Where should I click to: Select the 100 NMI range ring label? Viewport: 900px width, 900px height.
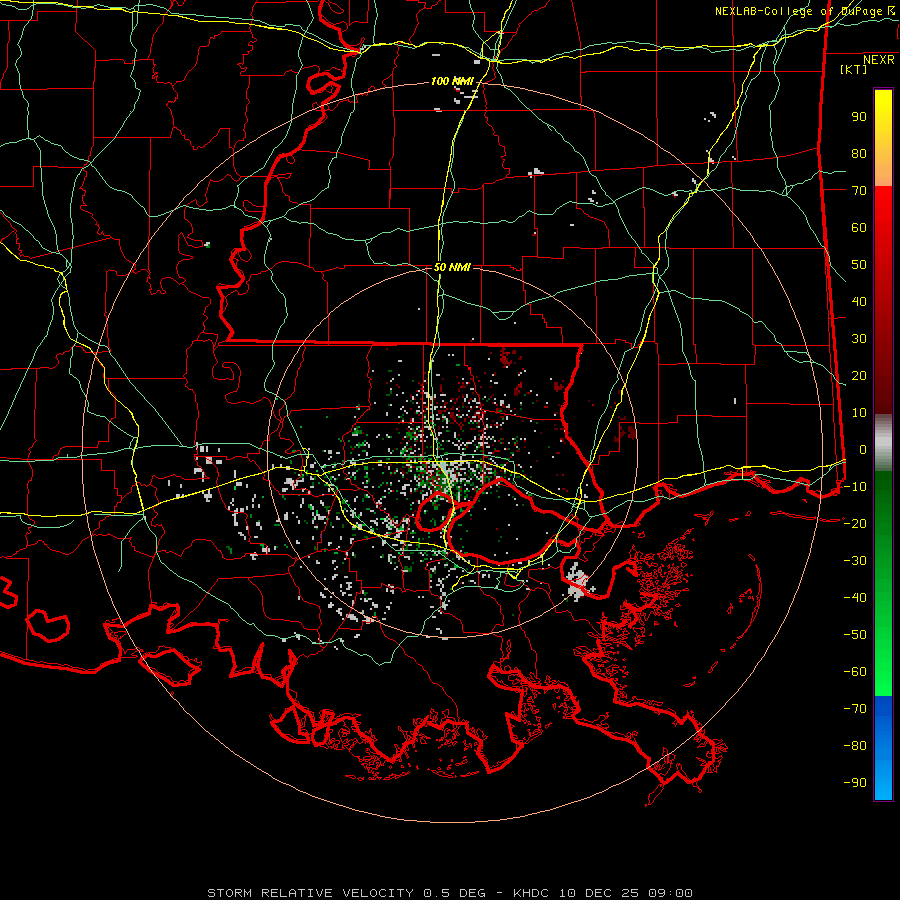point(452,82)
